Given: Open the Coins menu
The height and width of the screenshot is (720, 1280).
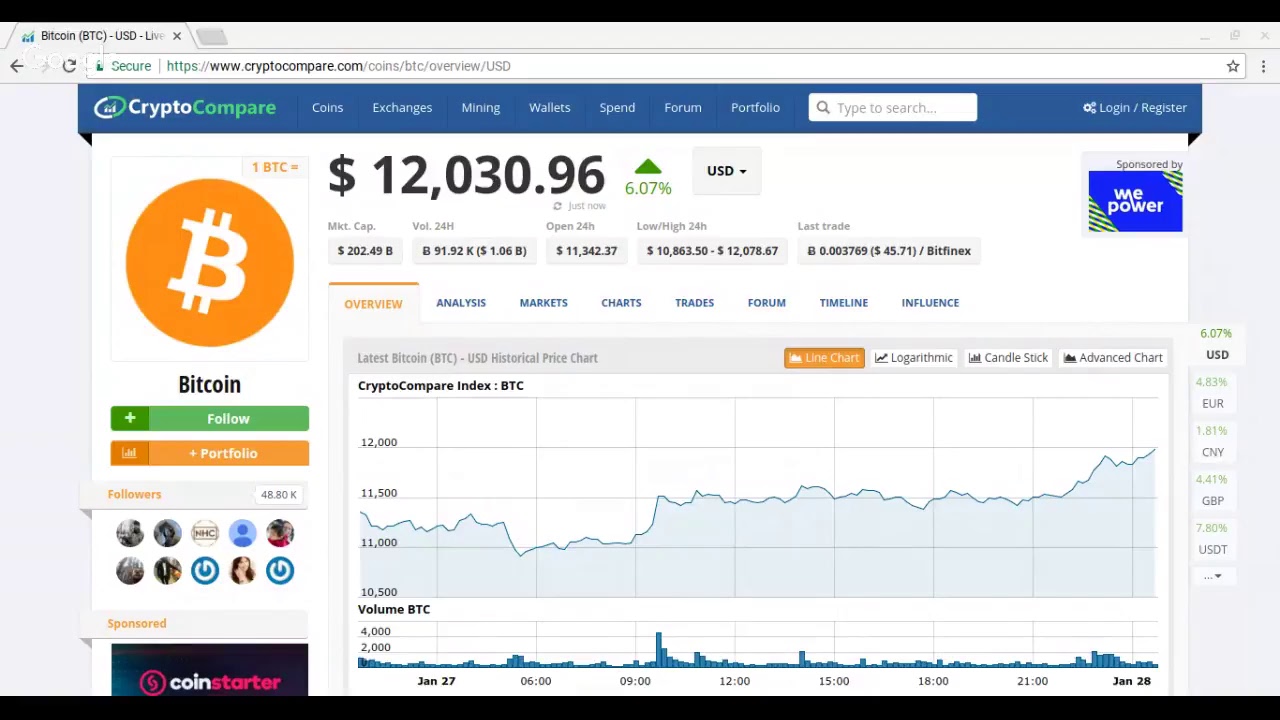Looking at the screenshot, I should pos(327,107).
